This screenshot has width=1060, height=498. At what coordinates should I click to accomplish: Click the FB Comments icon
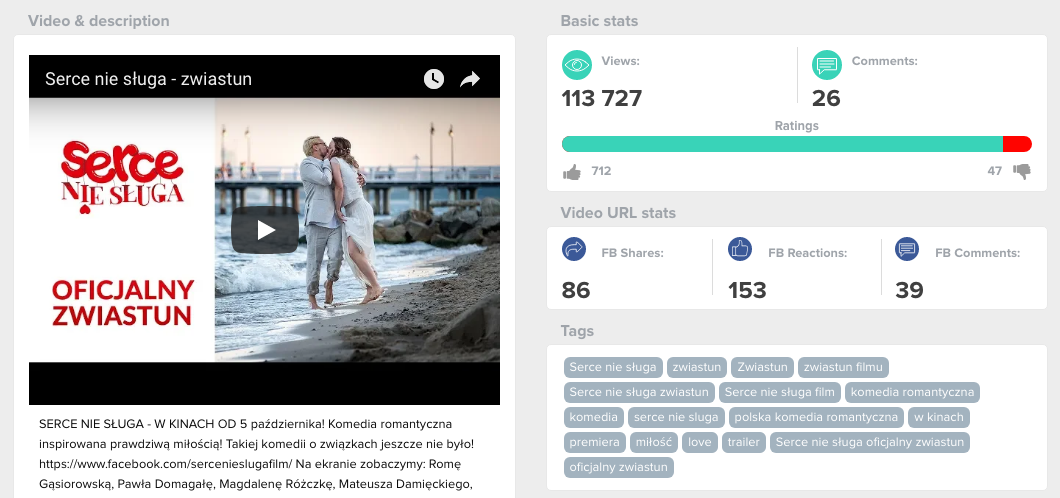coord(907,249)
